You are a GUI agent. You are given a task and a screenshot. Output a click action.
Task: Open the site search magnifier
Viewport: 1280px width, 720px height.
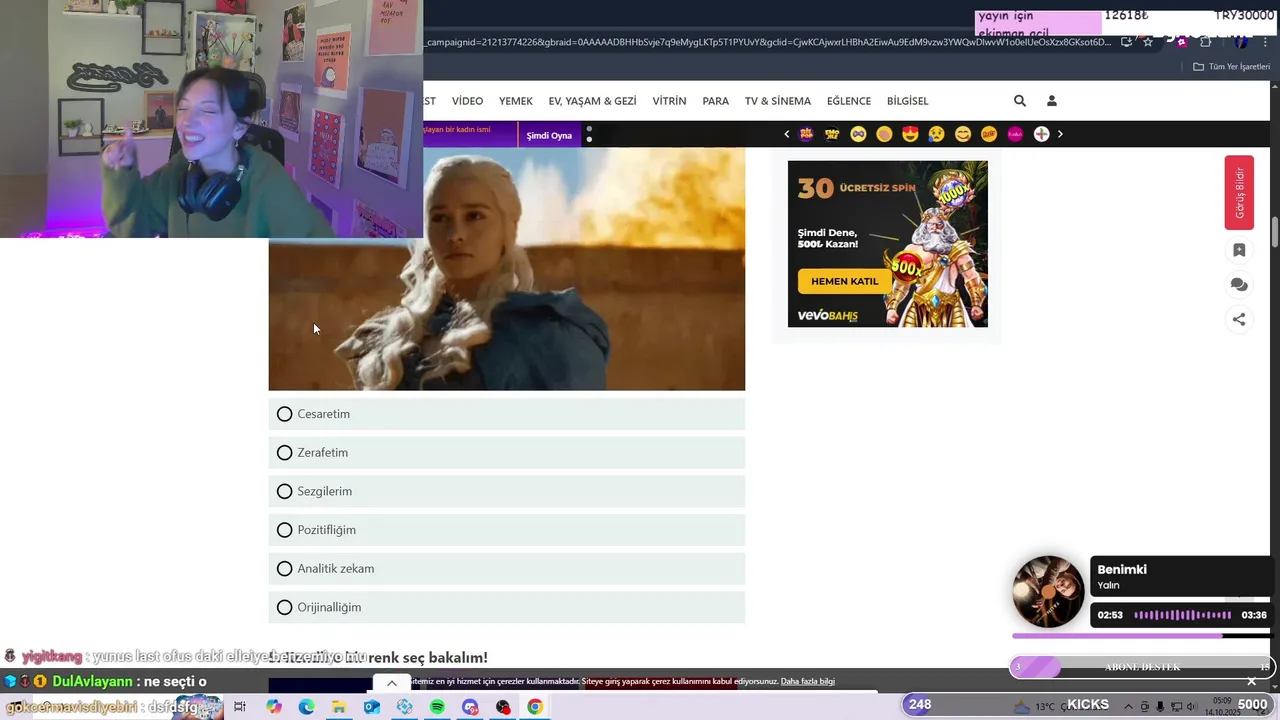1020,101
